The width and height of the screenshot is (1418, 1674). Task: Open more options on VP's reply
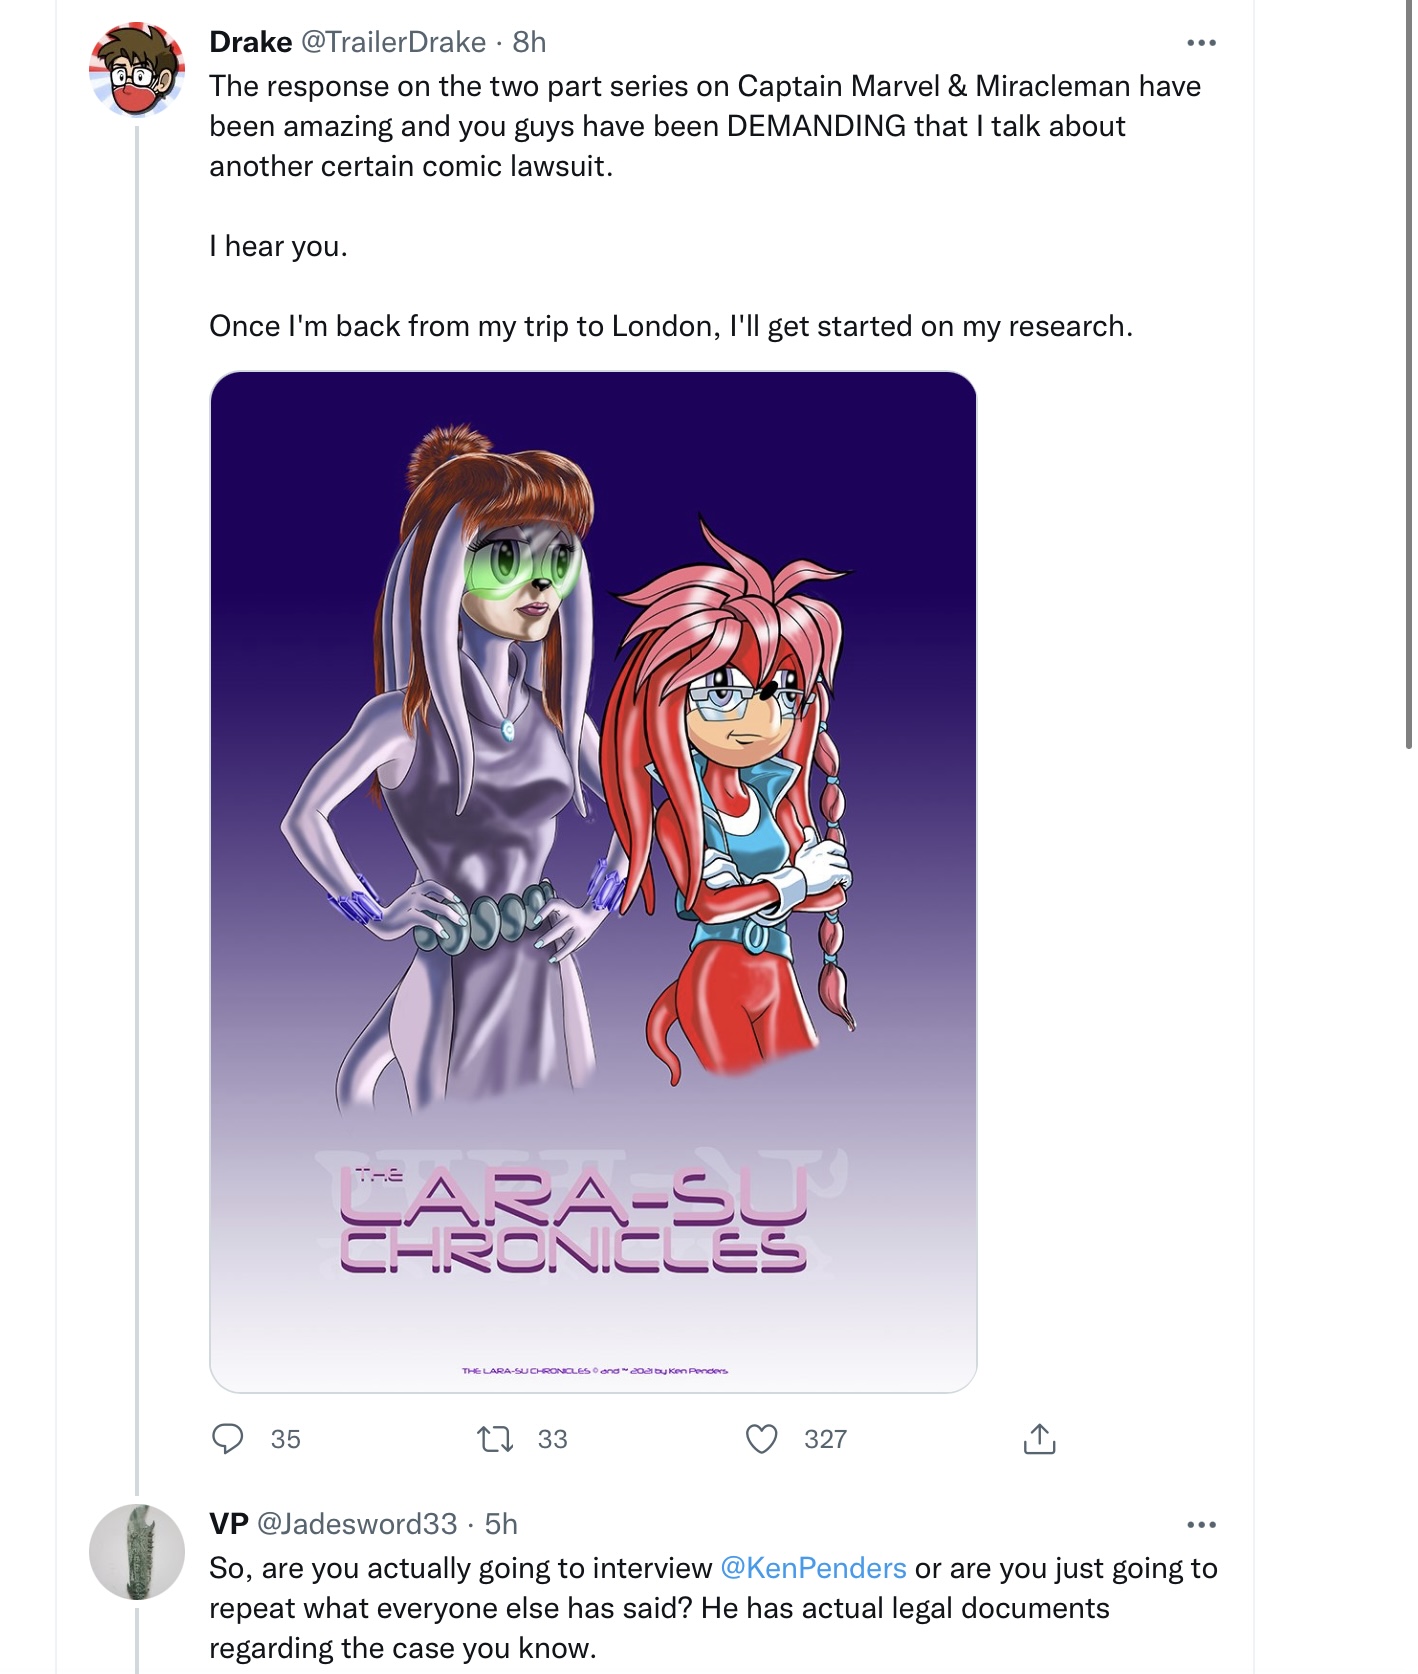click(x=1200, y=1524)
